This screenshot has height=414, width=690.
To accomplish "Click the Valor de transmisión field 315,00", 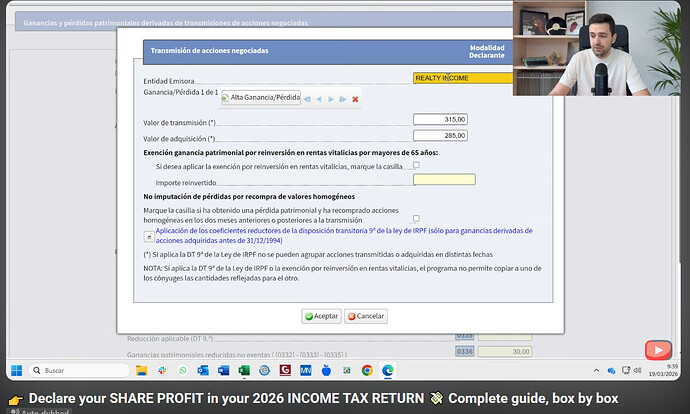I will point(440,119).
